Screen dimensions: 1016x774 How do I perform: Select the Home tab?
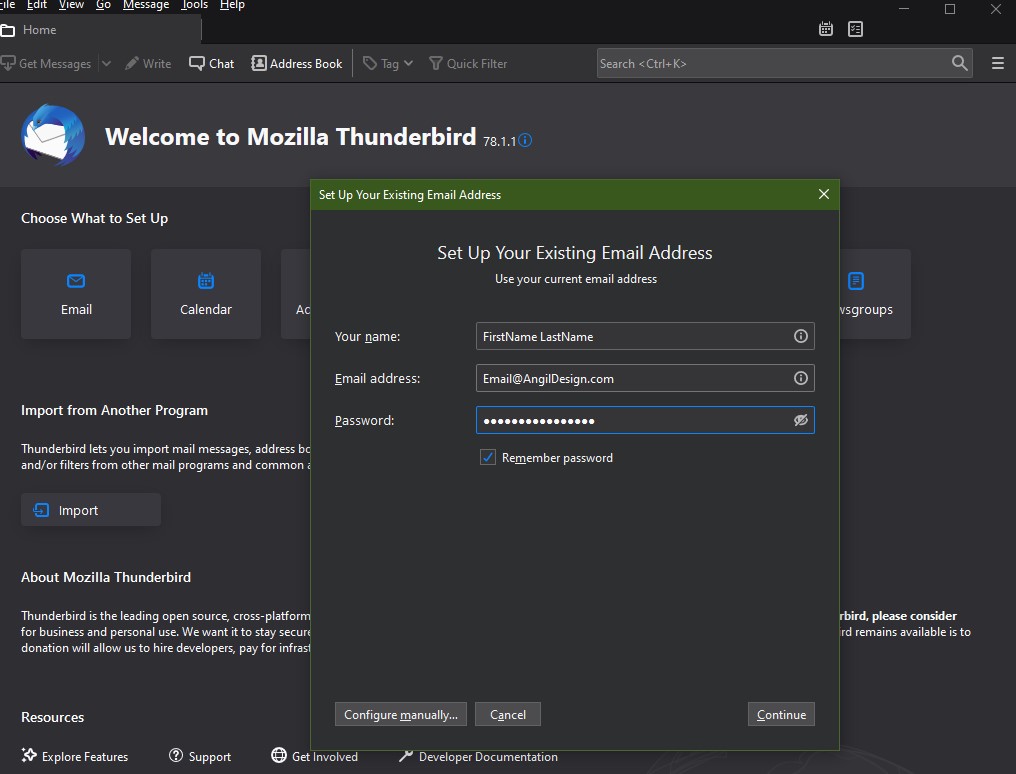point(100,30)
